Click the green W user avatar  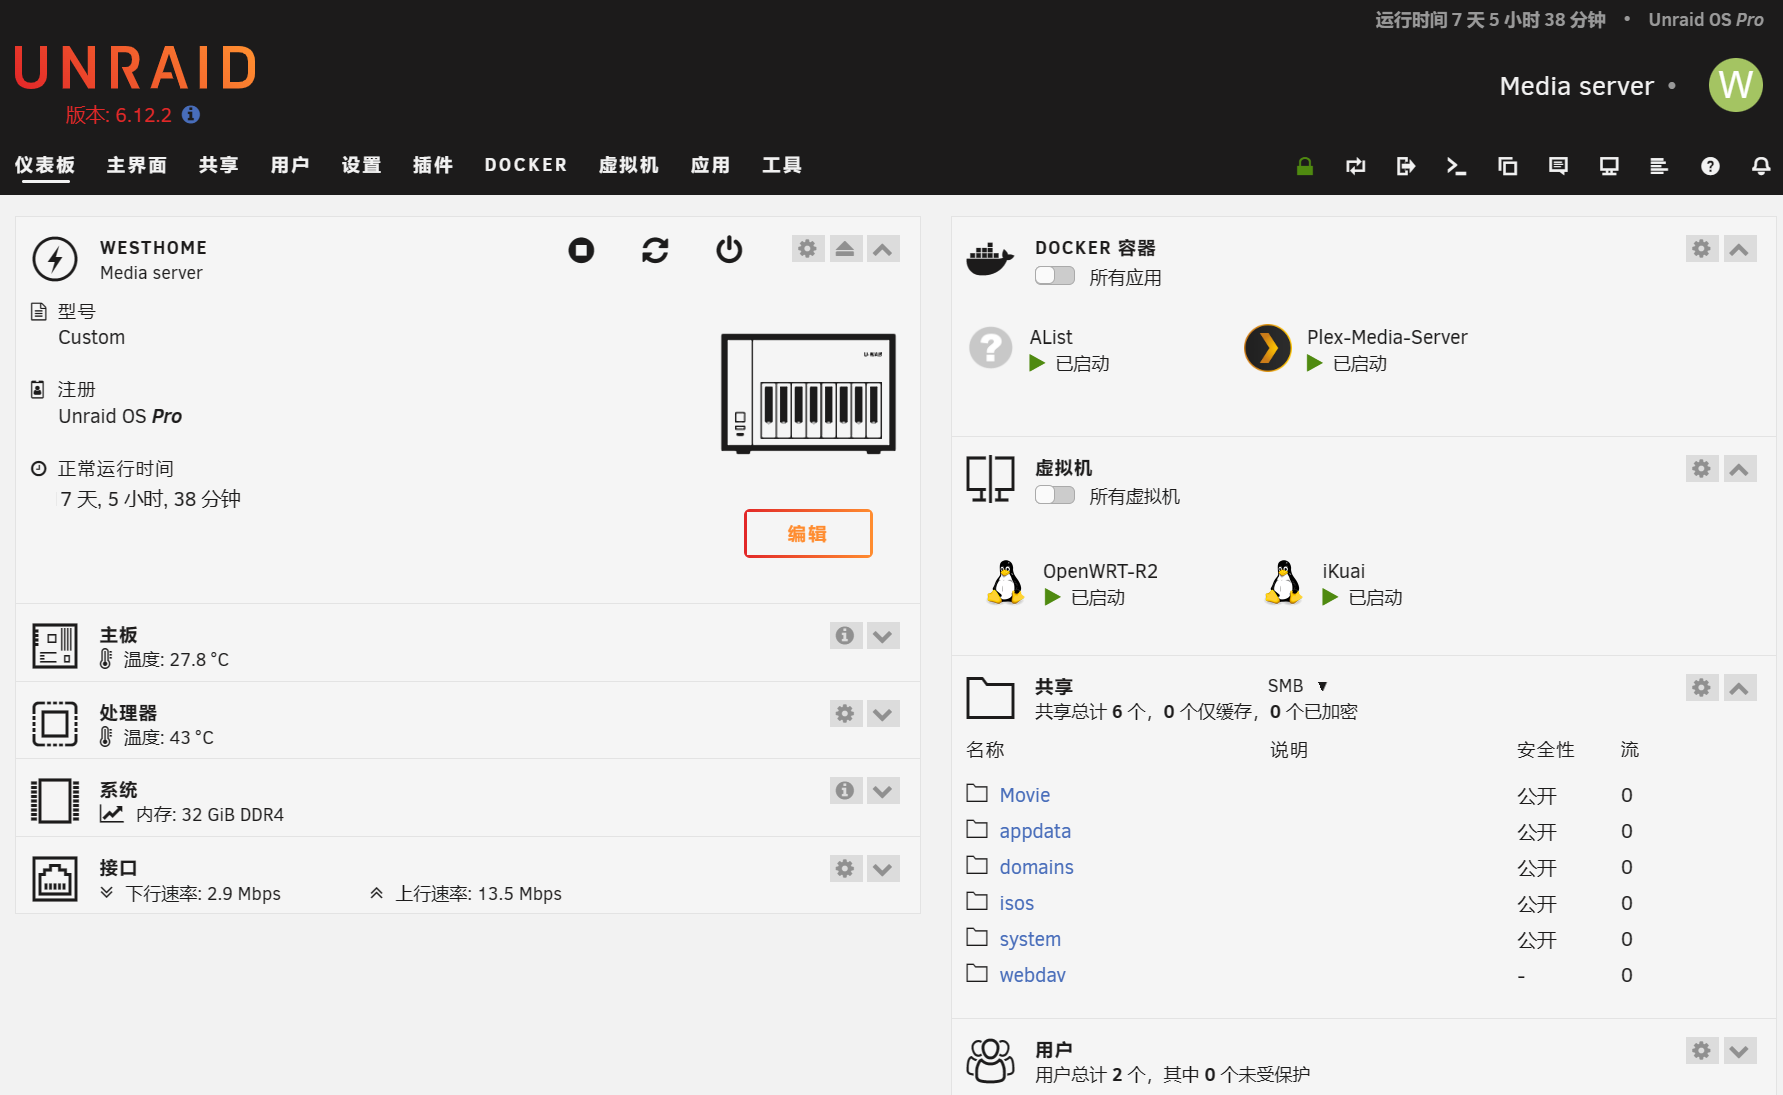1735,85
